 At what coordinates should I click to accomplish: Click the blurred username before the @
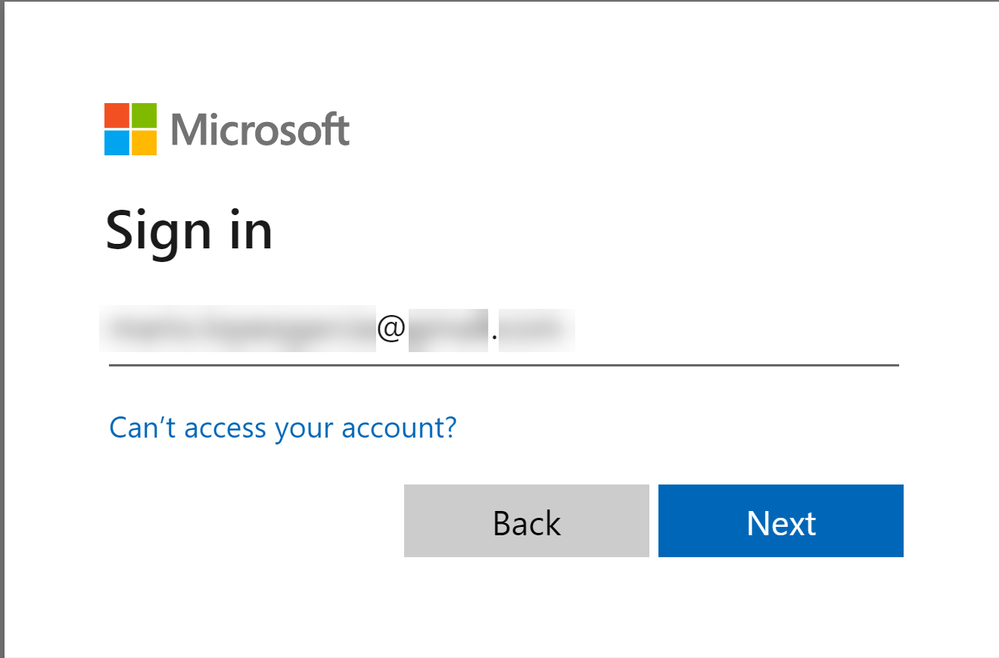point(238,329)
